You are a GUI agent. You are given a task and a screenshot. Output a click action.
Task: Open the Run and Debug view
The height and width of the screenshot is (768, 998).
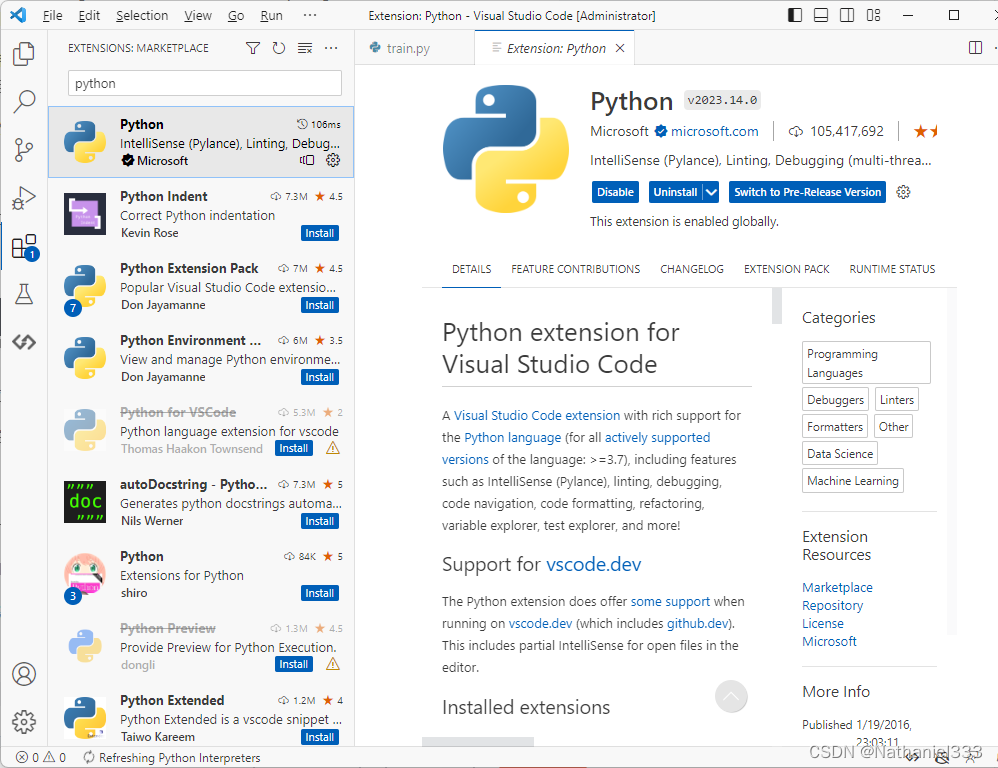pyautogui.click(x=24, y=198)
